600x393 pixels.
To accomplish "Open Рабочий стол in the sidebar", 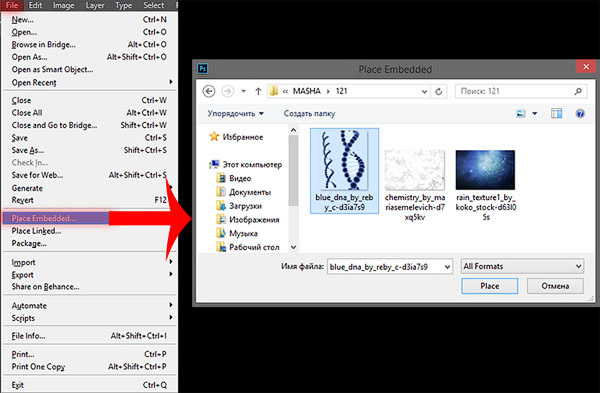I will click(x=248, y=247).
